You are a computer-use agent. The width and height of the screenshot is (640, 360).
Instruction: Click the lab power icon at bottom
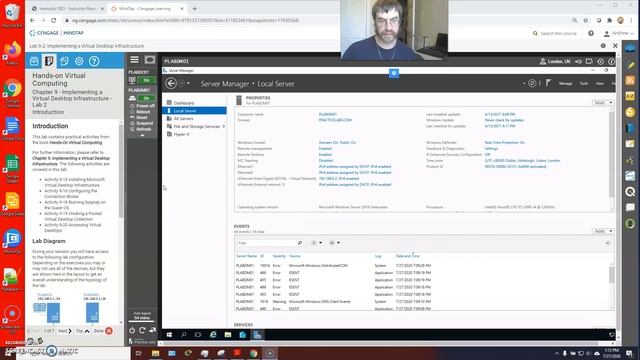pyautogui.click(x=132, y=330)
